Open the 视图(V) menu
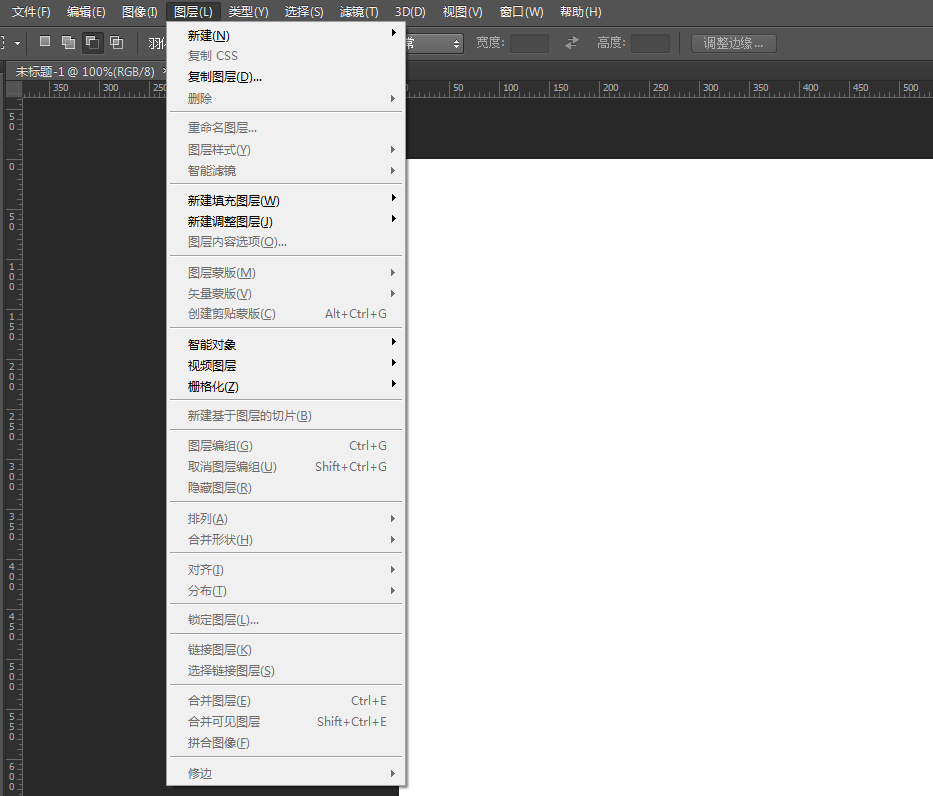Image resolution: width=933 pixels, height=796 pixels. [x=462, y=11]
